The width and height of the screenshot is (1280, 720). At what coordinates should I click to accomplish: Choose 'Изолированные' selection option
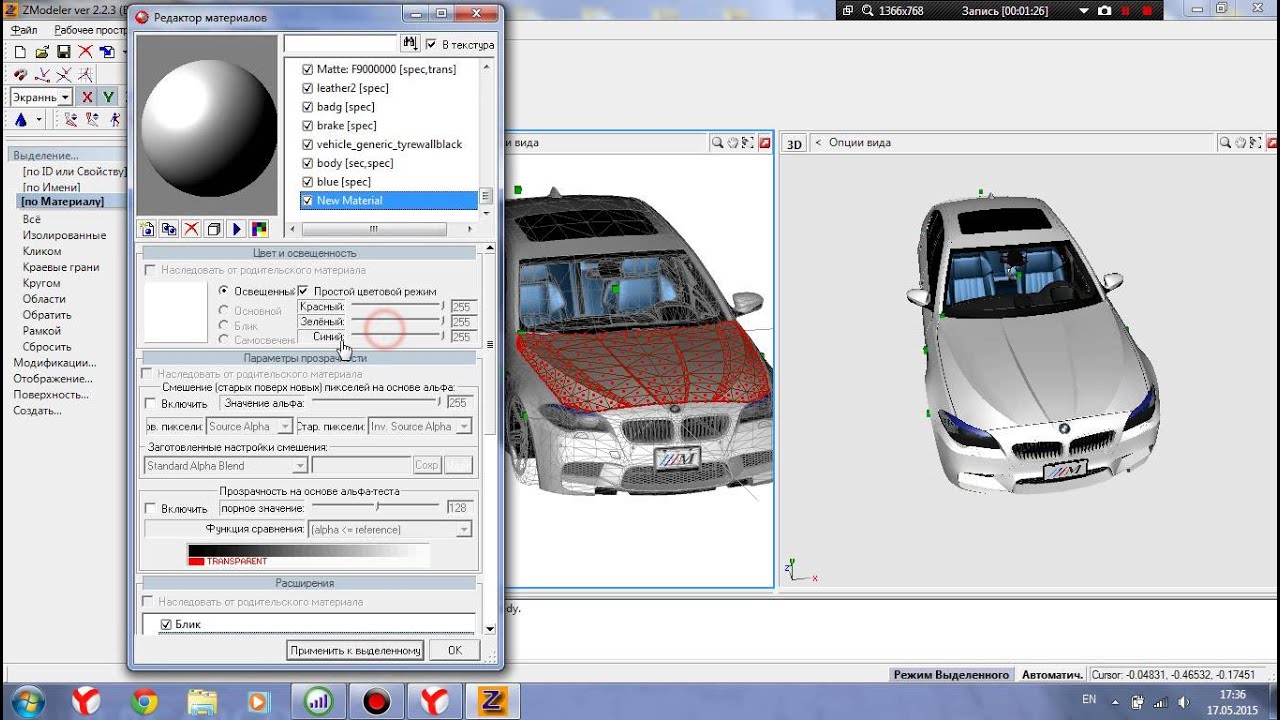[x=64, y=235]
